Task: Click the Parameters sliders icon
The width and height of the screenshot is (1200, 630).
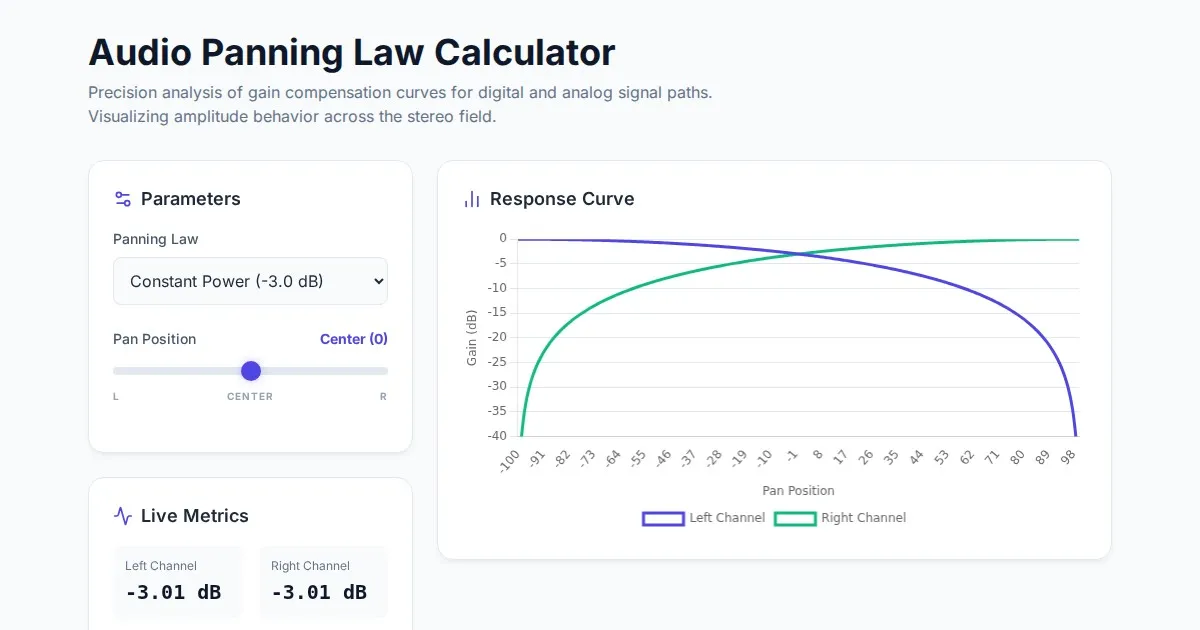Action: 123,199
